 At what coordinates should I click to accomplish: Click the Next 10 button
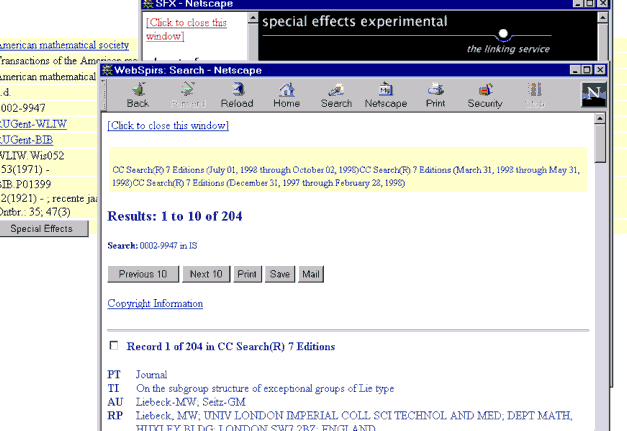206,274
